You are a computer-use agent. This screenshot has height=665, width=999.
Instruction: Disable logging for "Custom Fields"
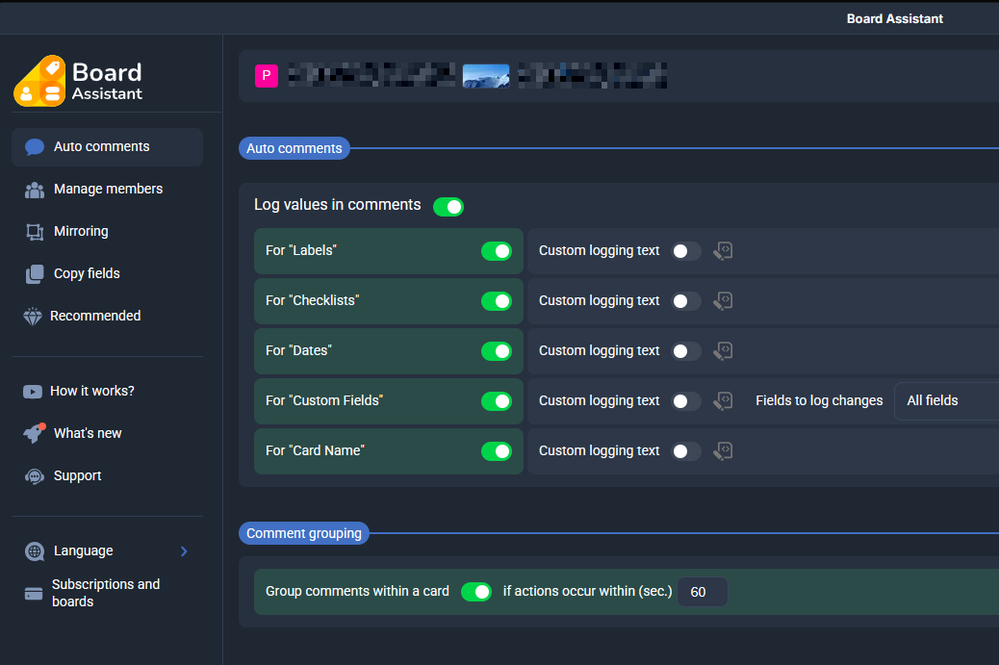click(496, 401)
